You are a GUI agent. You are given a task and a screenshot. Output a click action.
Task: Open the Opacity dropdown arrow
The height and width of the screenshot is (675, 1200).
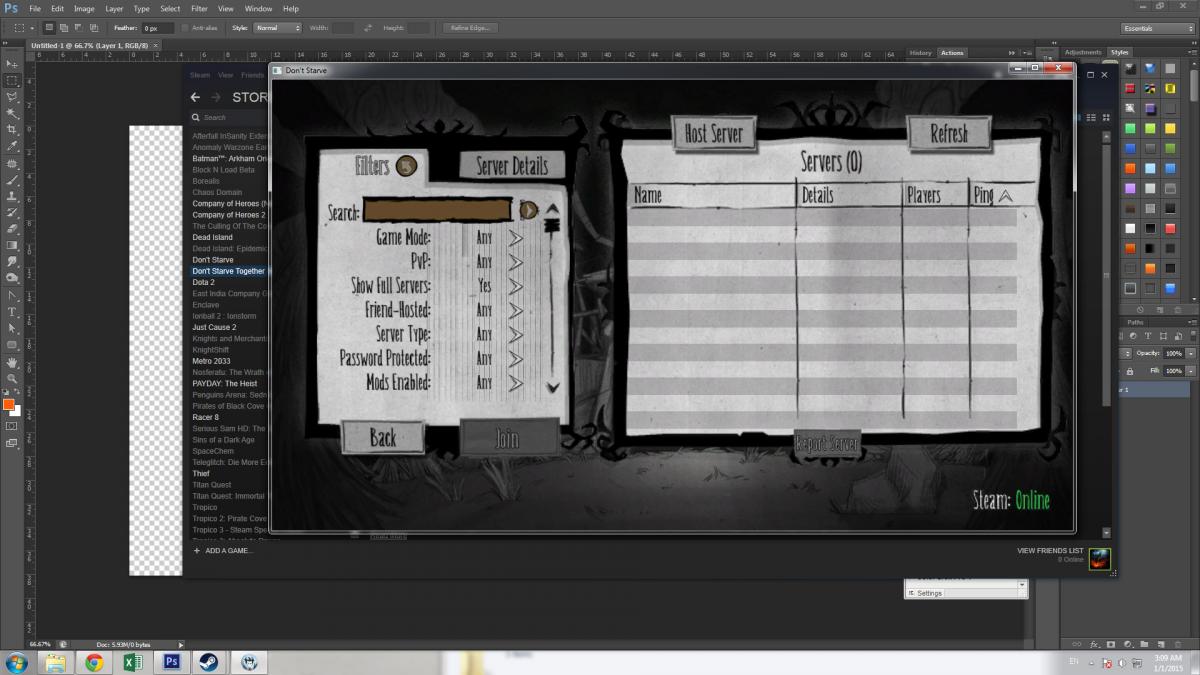pos(1191,353)
